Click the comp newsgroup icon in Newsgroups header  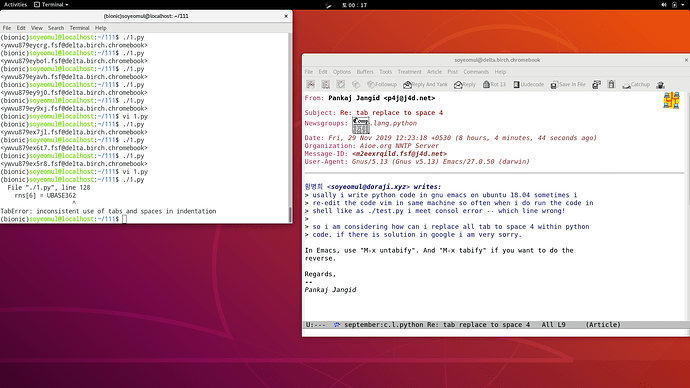(360, 125)
